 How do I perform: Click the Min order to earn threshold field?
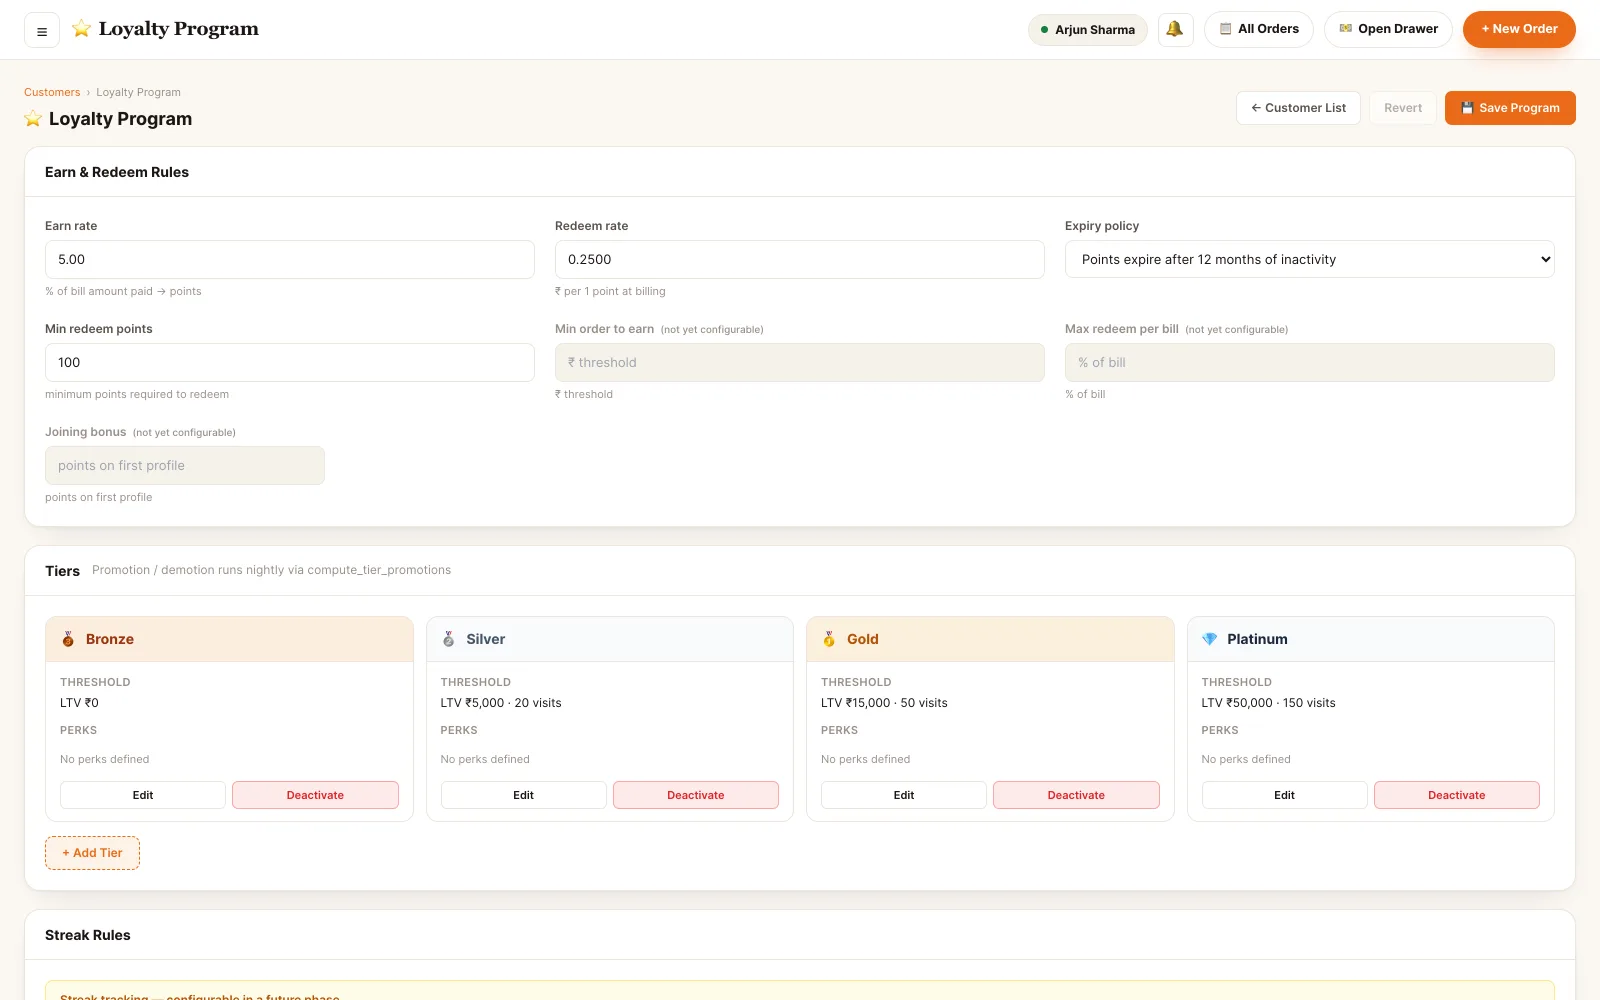pyautogui.click(x=800, y=362)
